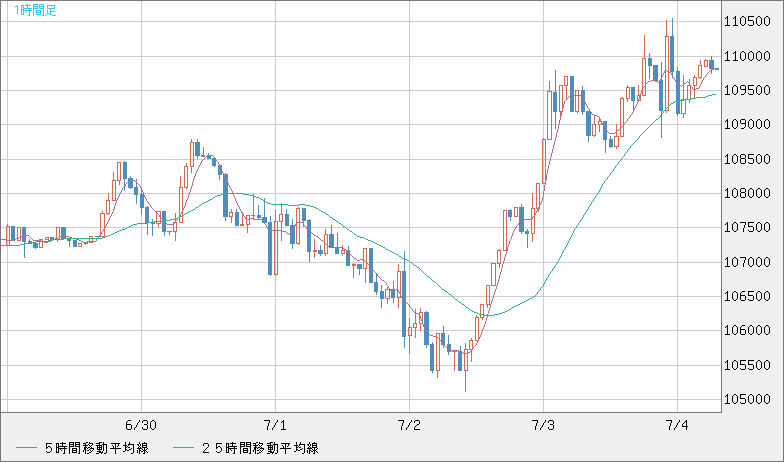Click the 106500 price axis label

coord(747,296)
